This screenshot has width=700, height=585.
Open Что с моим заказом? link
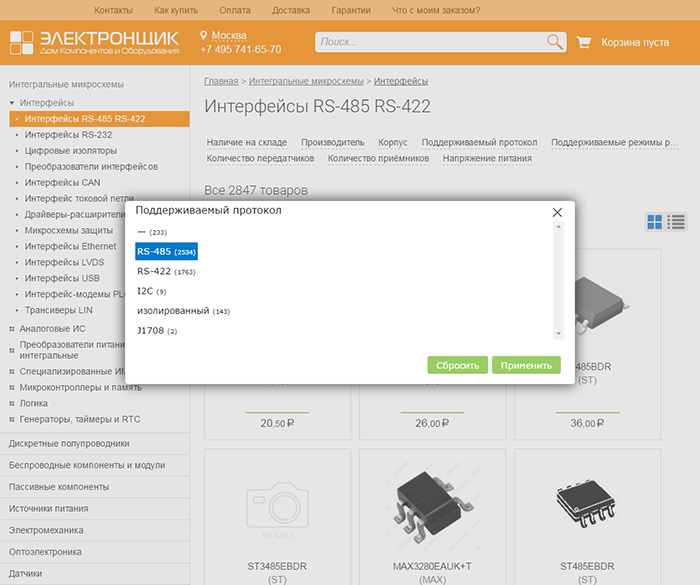(x=436, y=10)
